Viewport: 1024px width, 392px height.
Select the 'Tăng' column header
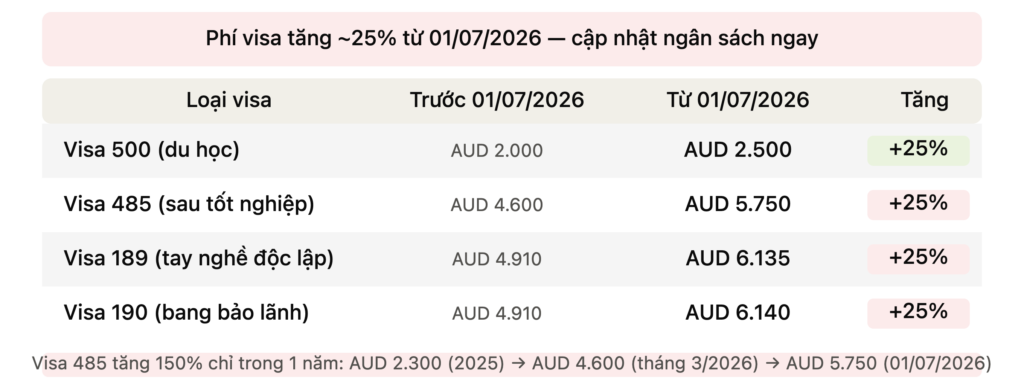pyautogui.click(x=924, y=100)
